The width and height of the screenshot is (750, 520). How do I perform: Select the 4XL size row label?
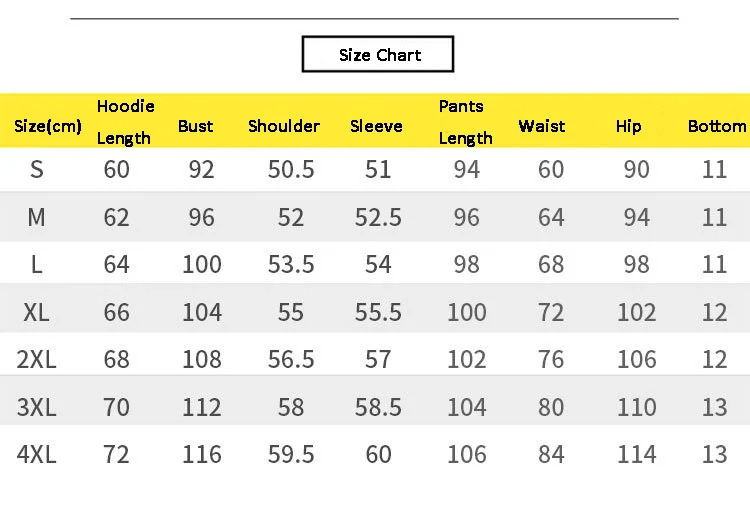coord(37,455)
